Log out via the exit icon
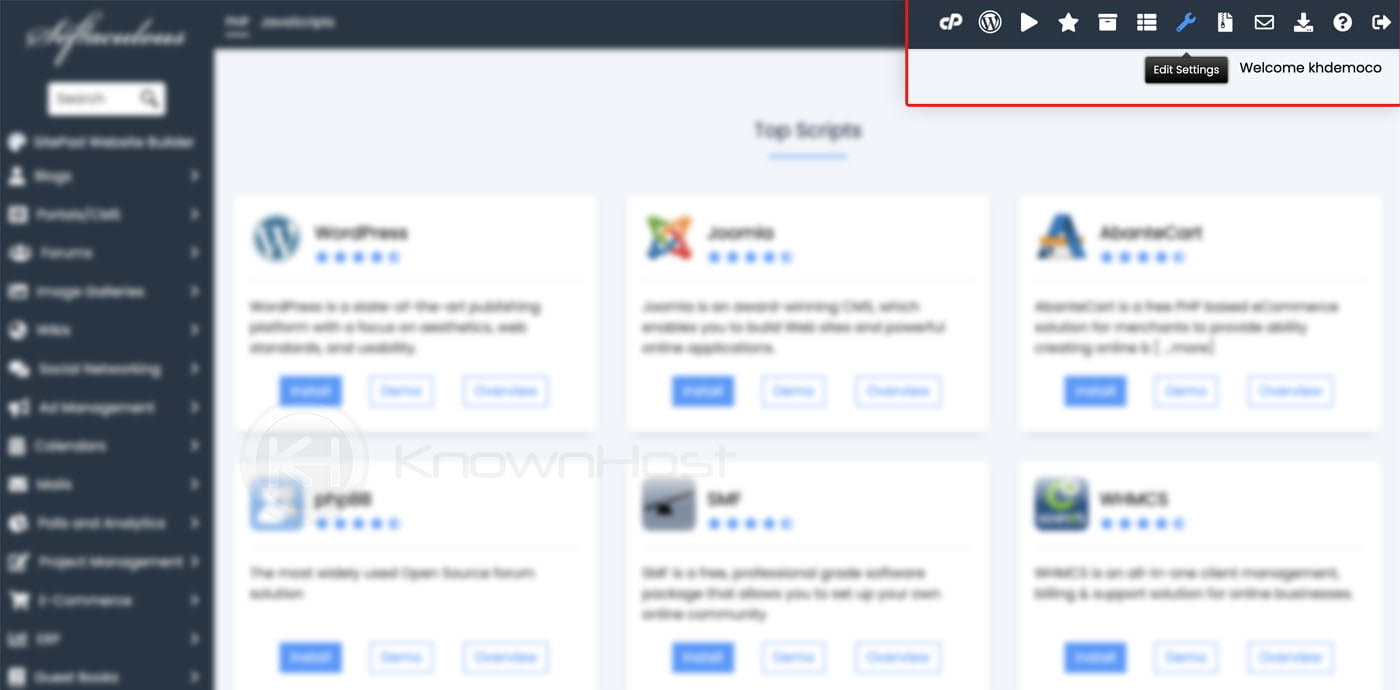The image size is (1400, 690). pos(1381,21)
